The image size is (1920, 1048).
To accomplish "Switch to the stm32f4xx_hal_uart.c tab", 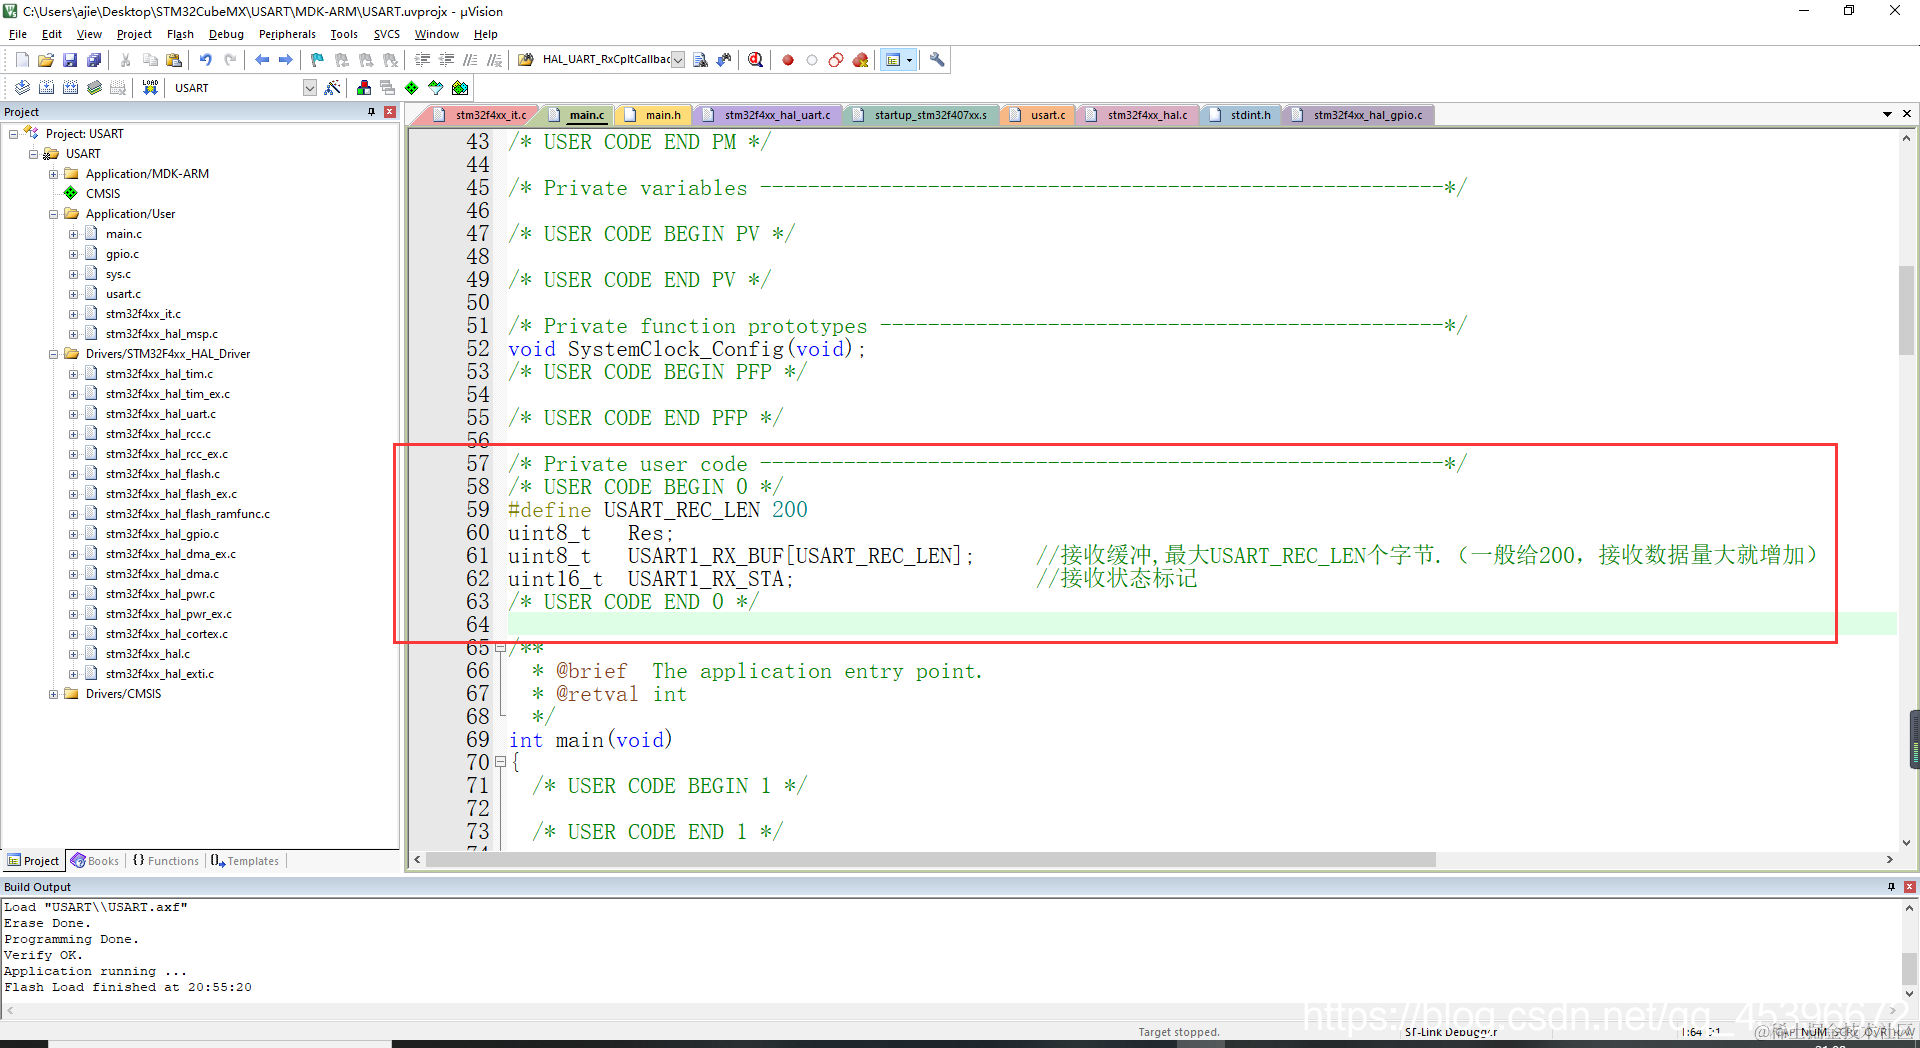I will pos(768,115).
